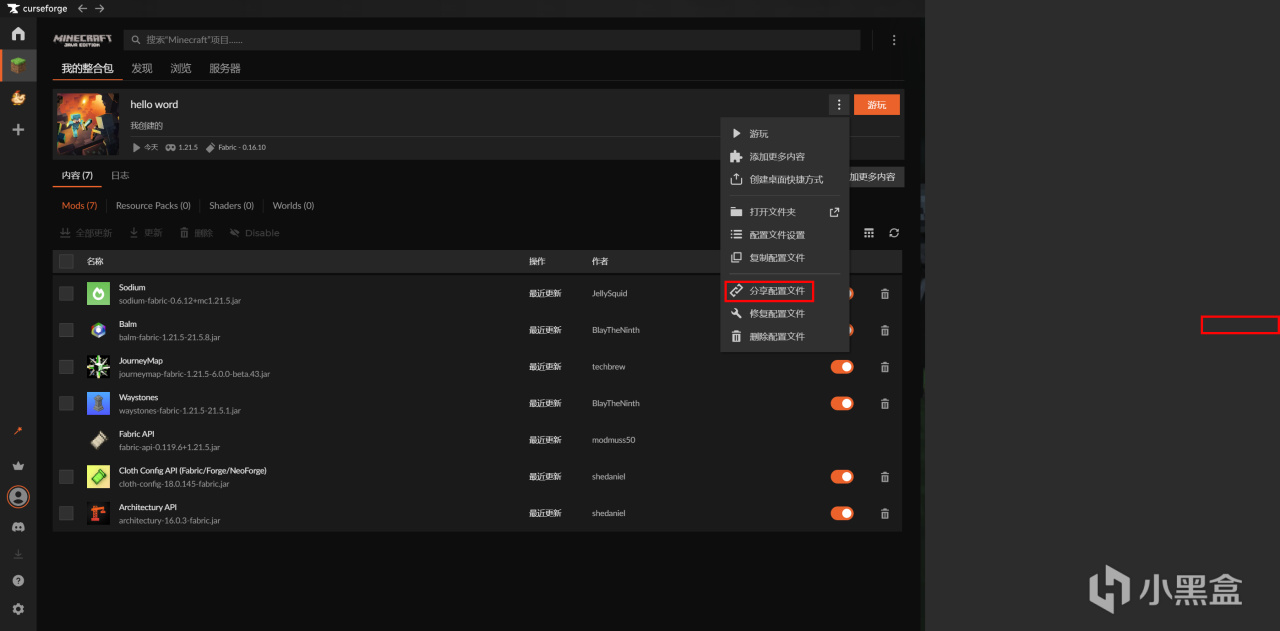Check the Sodium row checkbox

pyautogui.click(x=66, y=294)
